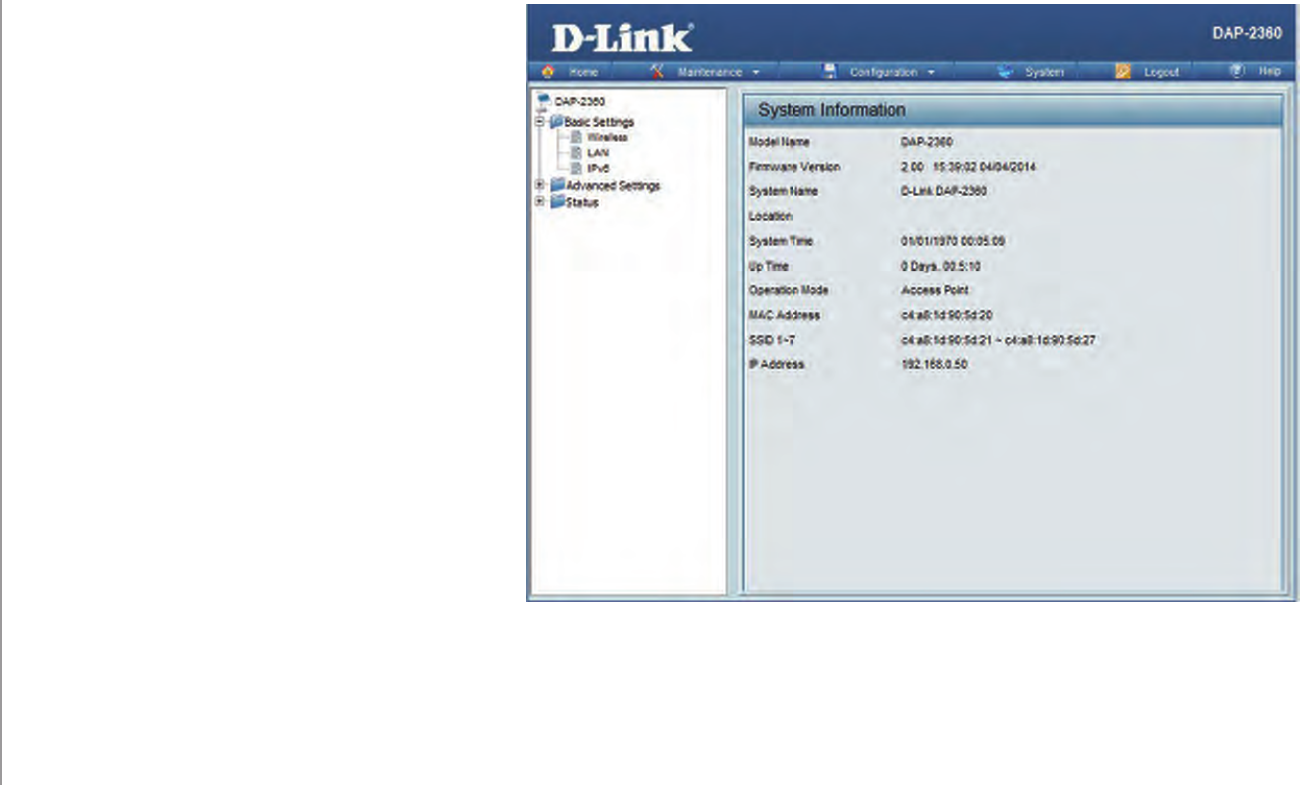This screenshot has width=1300, height=785.
Task: Click the D-Link DAP-2360 system name value
Action: [x=943, y=191]
